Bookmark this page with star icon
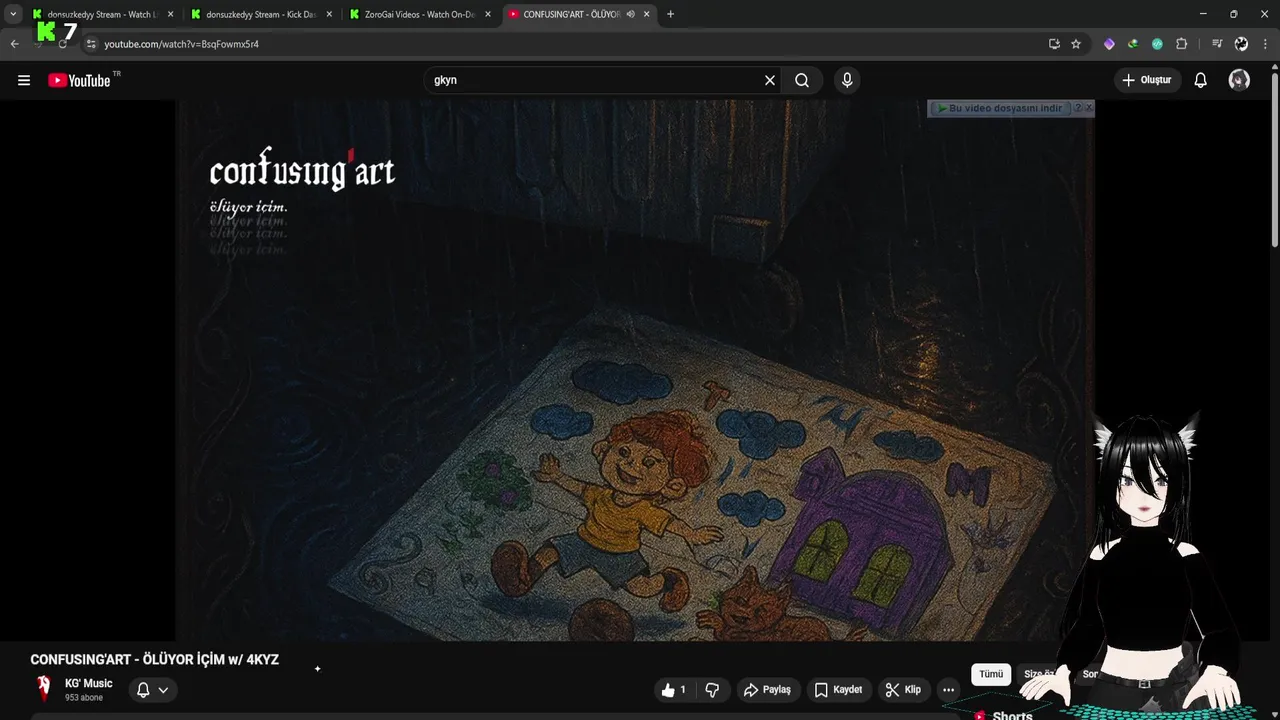Image resolution: width=1280 pixels, height=720 pixels. (x=1076, y=44)
